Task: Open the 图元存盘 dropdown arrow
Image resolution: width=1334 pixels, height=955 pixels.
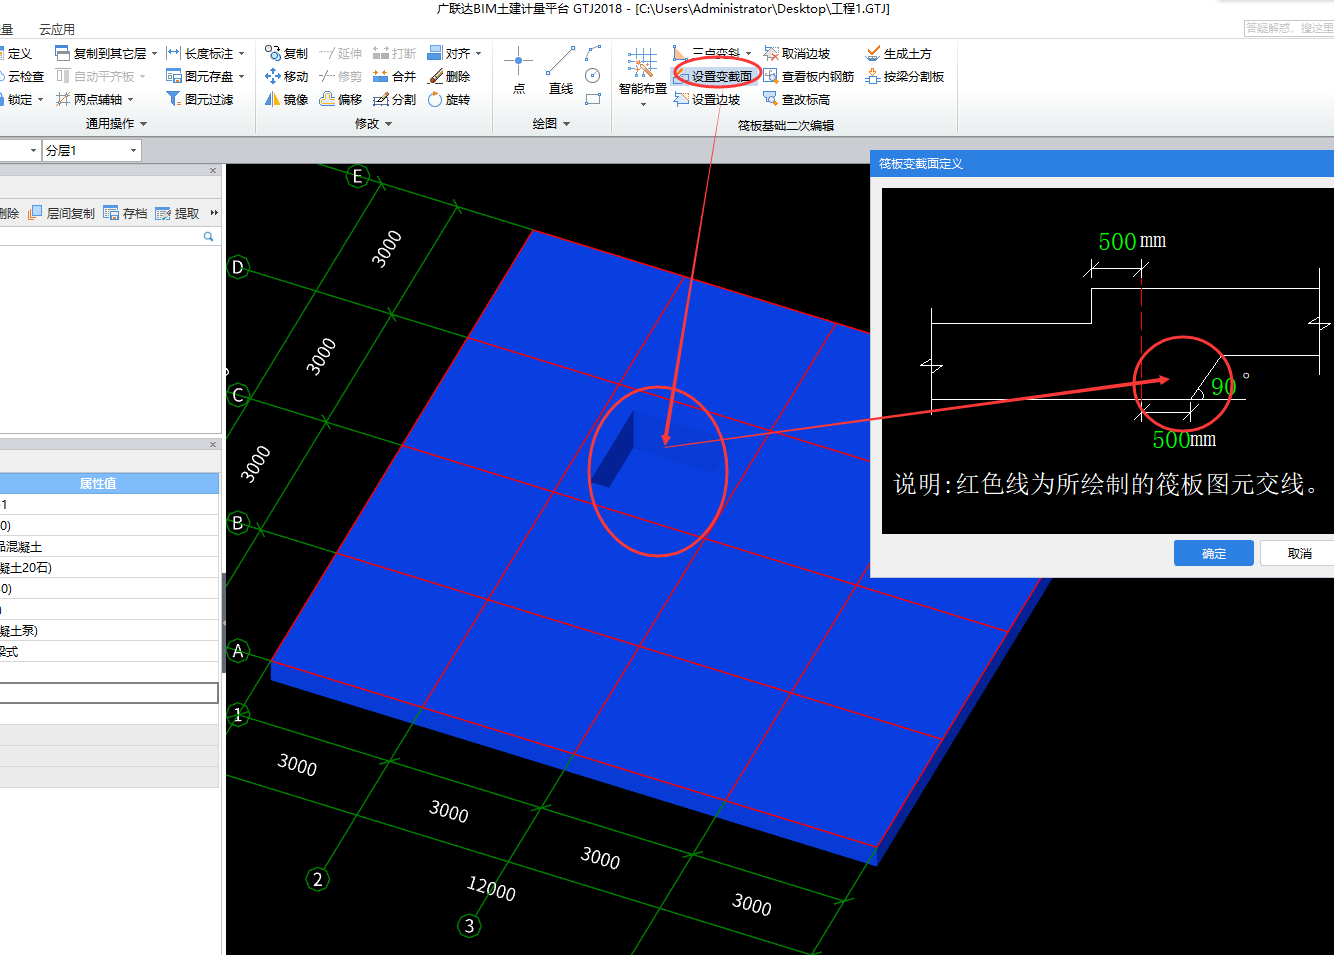Action: [x=241, y=77]
